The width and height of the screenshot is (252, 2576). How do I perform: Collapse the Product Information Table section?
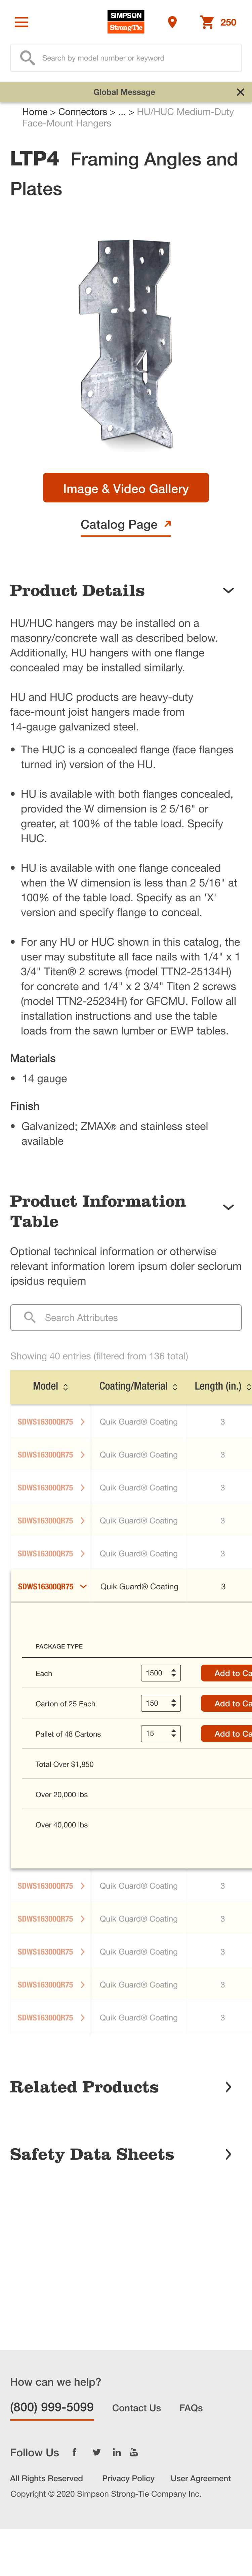pyautogui.click(x=228, y=1207)
